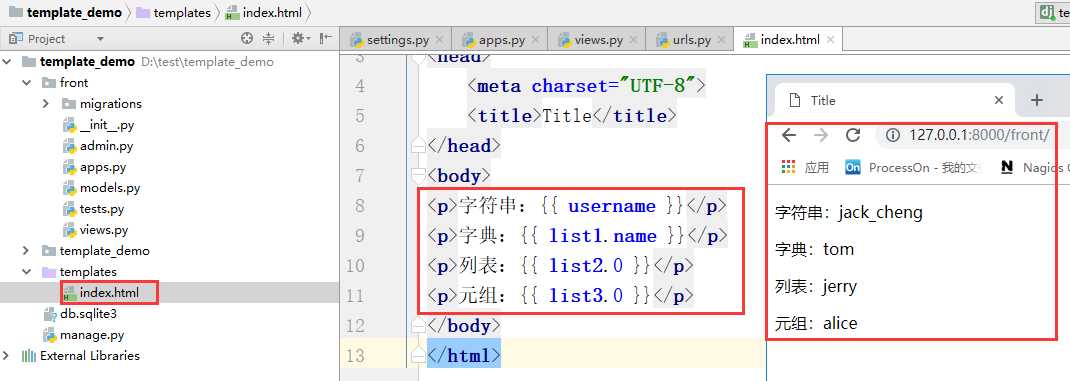Click the jack_cheng text on the webpage
Screen dimensions: 1070x381
point(880,212)
